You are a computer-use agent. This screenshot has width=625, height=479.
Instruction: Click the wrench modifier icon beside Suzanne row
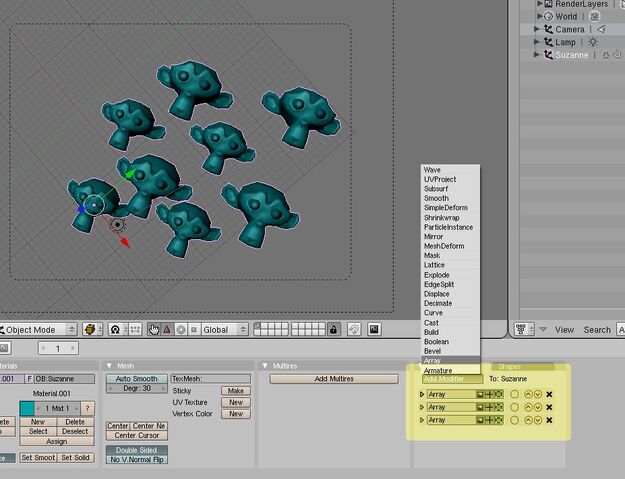pos(617,55)
